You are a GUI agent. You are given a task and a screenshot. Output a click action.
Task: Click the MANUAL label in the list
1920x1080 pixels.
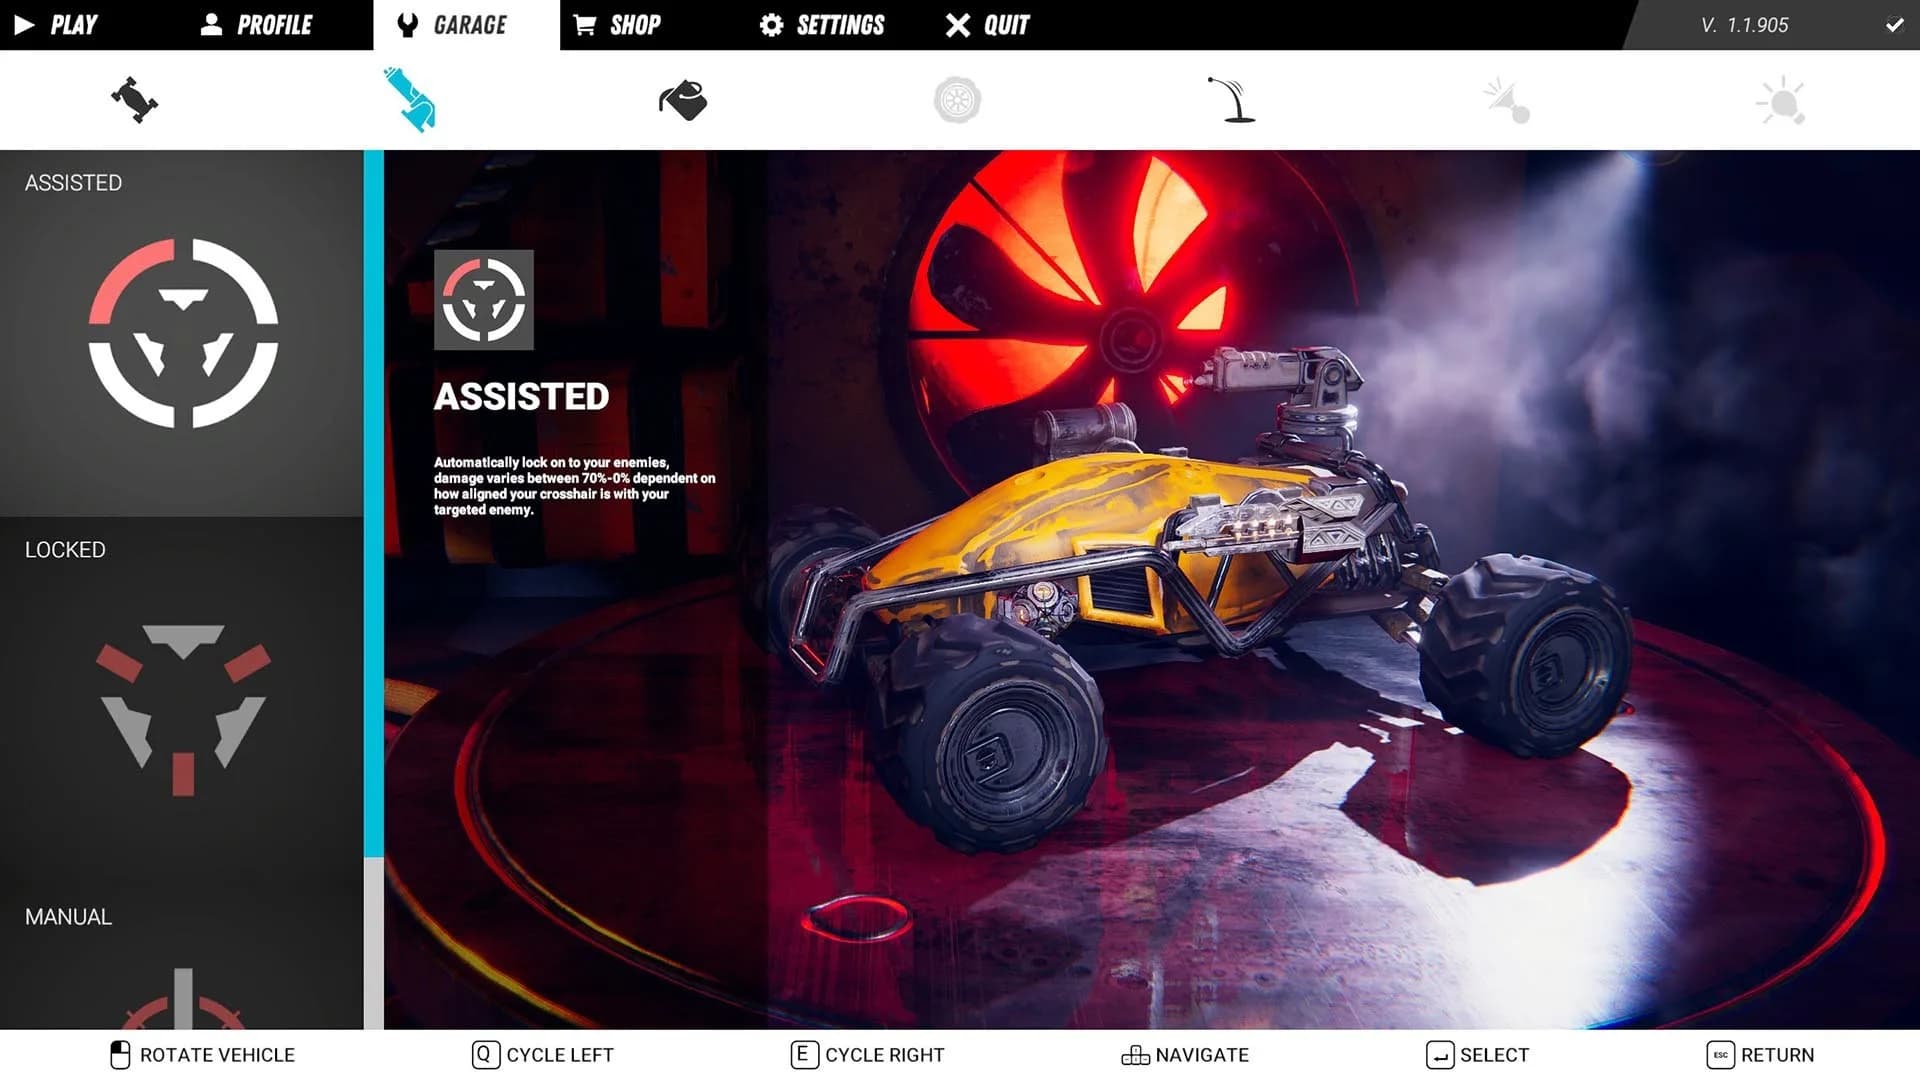[68, 917]
